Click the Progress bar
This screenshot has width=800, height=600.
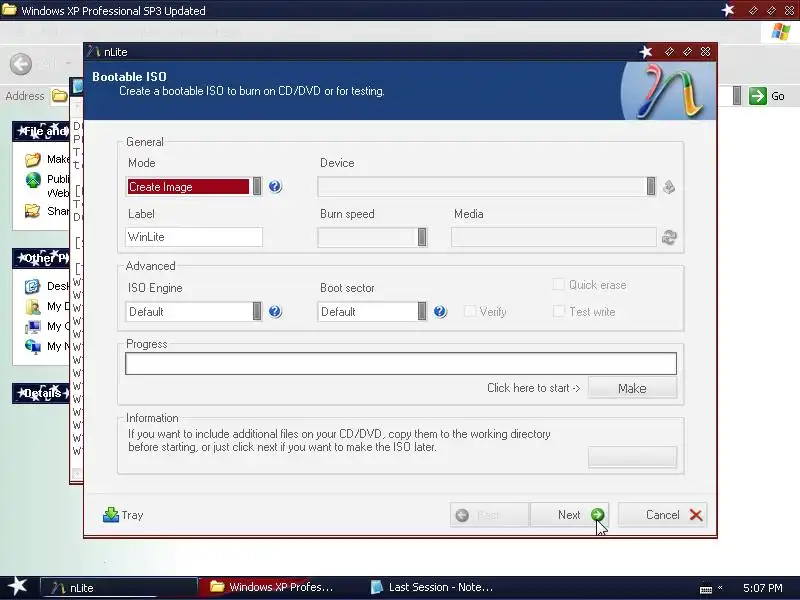pyautogui.click(x=401, y=364)
